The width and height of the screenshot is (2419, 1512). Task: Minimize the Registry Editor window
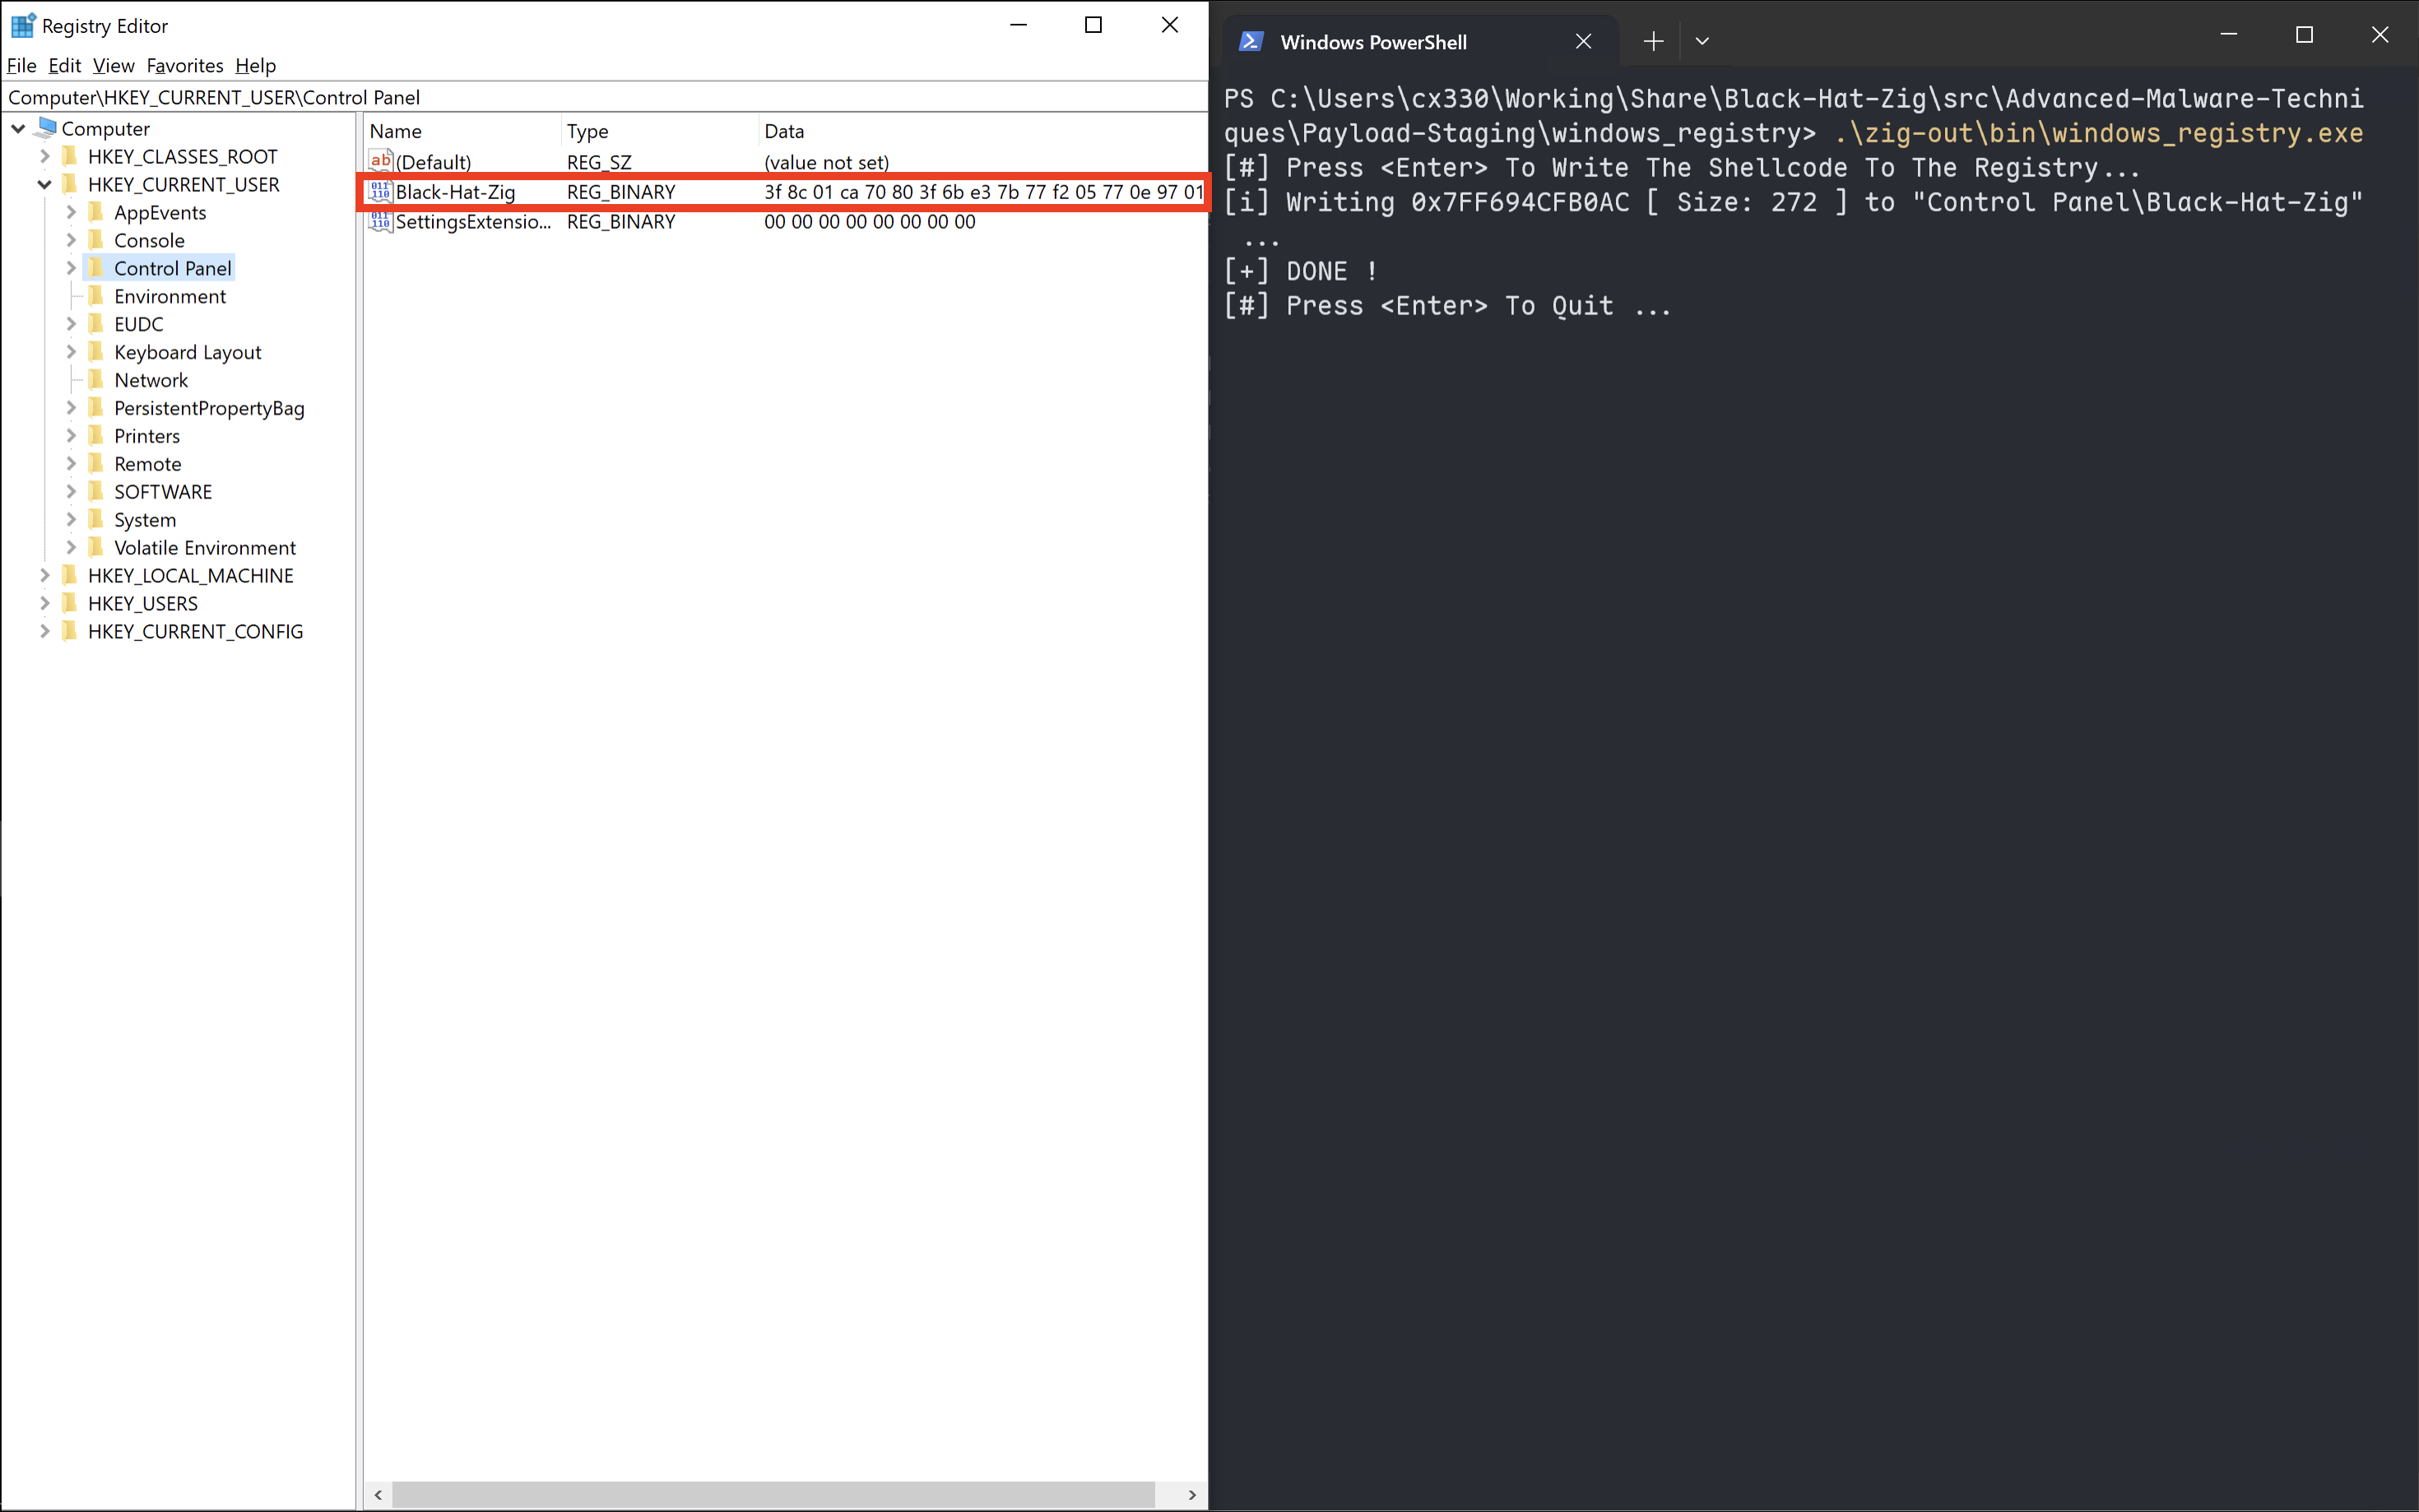[x=1018, y=25]
